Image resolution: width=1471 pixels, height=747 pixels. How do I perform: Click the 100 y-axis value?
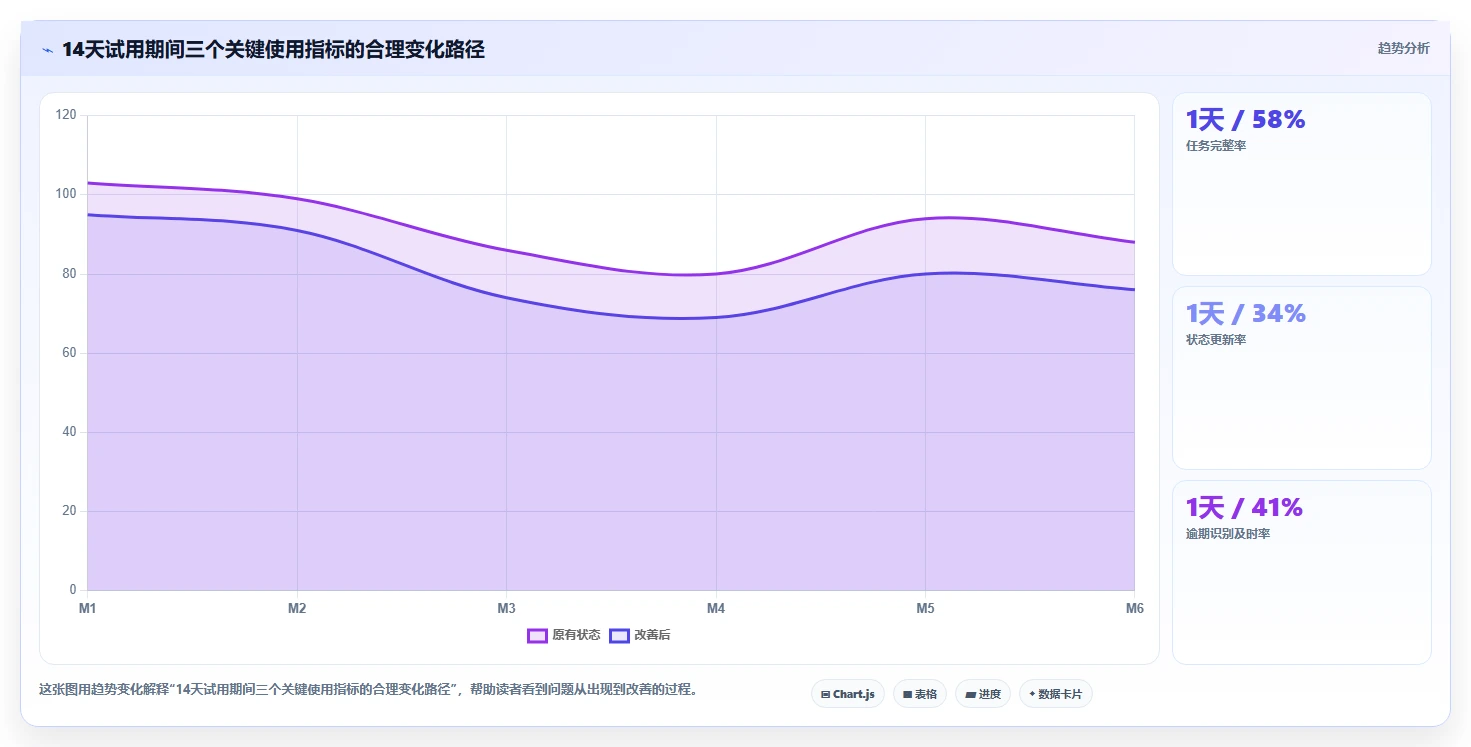coord(66,194)
